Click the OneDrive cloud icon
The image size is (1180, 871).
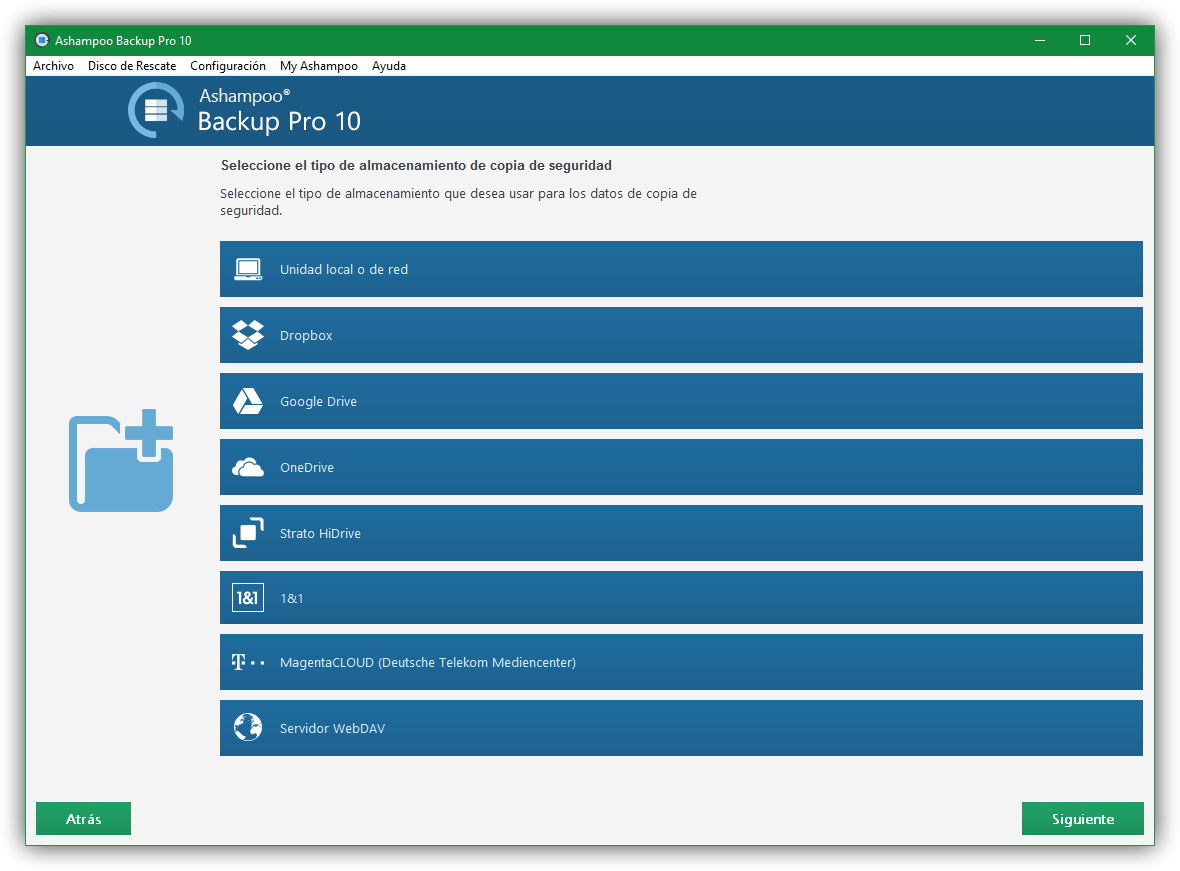248,467
